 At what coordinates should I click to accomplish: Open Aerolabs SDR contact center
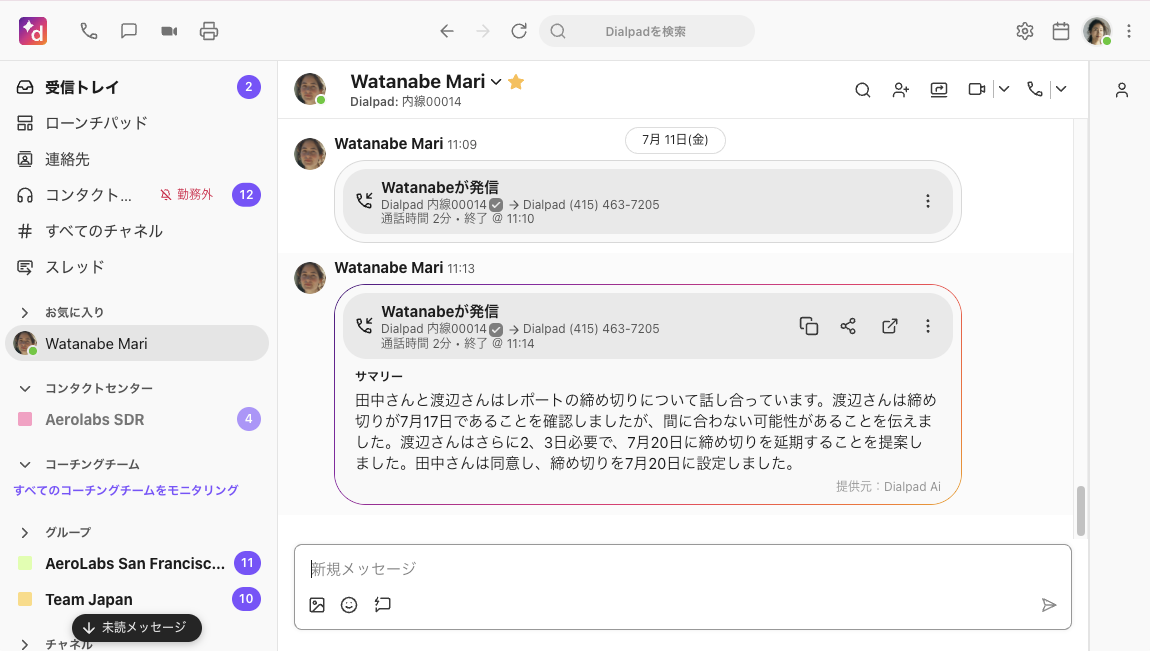[138, 419]
